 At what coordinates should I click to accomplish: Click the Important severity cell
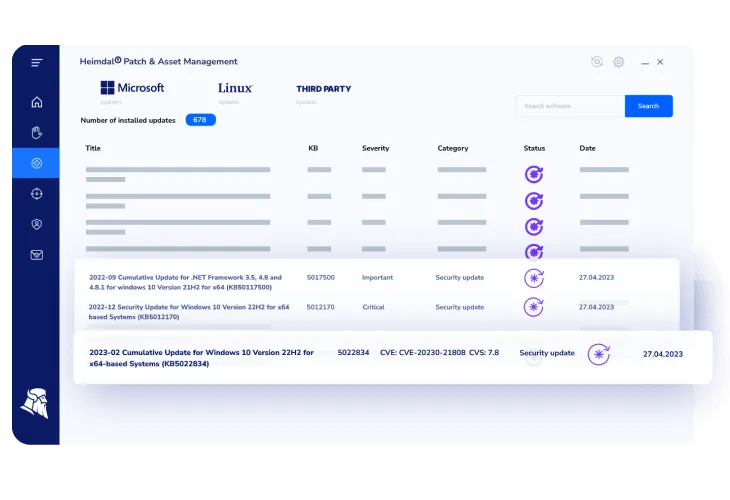[x=377, y=277]
